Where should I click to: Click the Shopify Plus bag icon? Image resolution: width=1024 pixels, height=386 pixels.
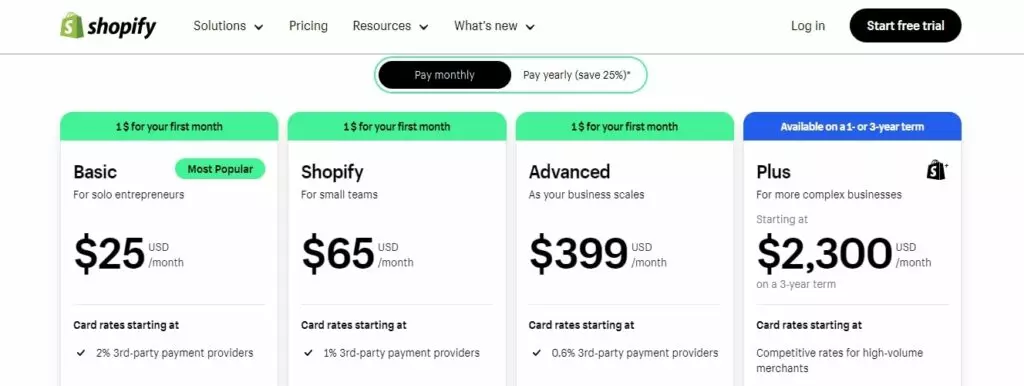[x=937, y=170]
